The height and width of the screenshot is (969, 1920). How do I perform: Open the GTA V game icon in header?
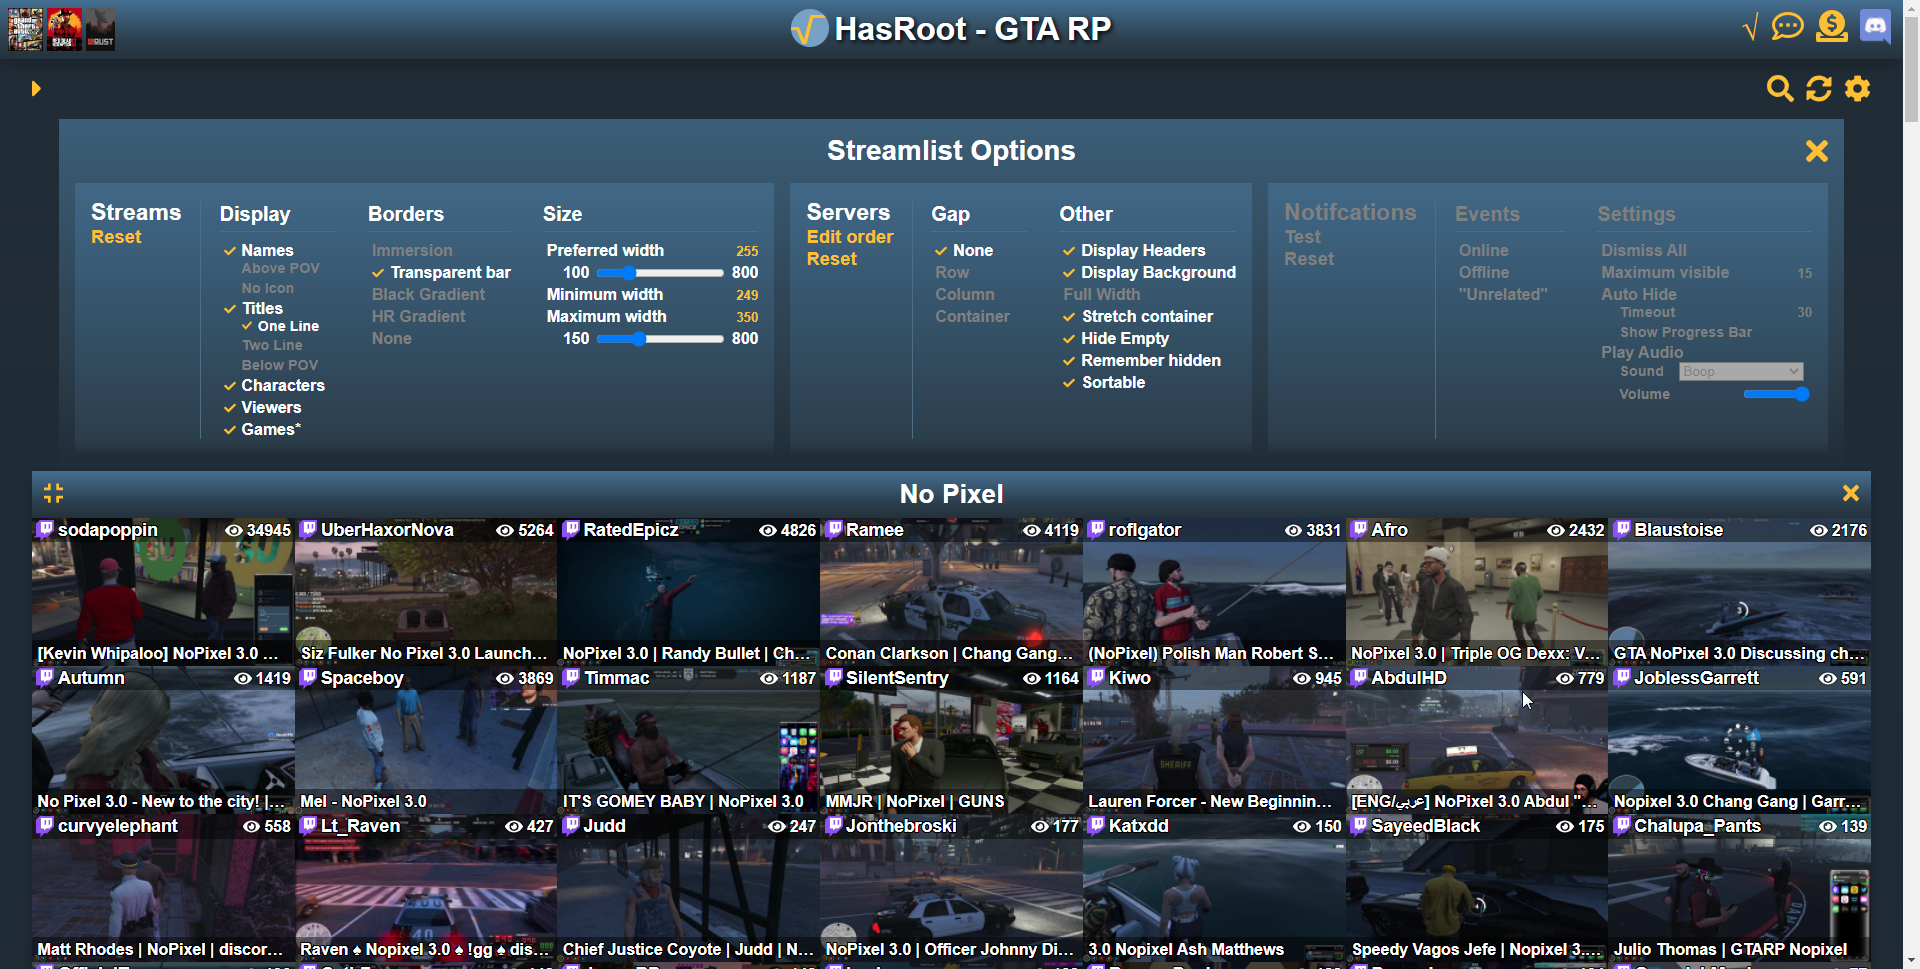(x=26, y=29)
